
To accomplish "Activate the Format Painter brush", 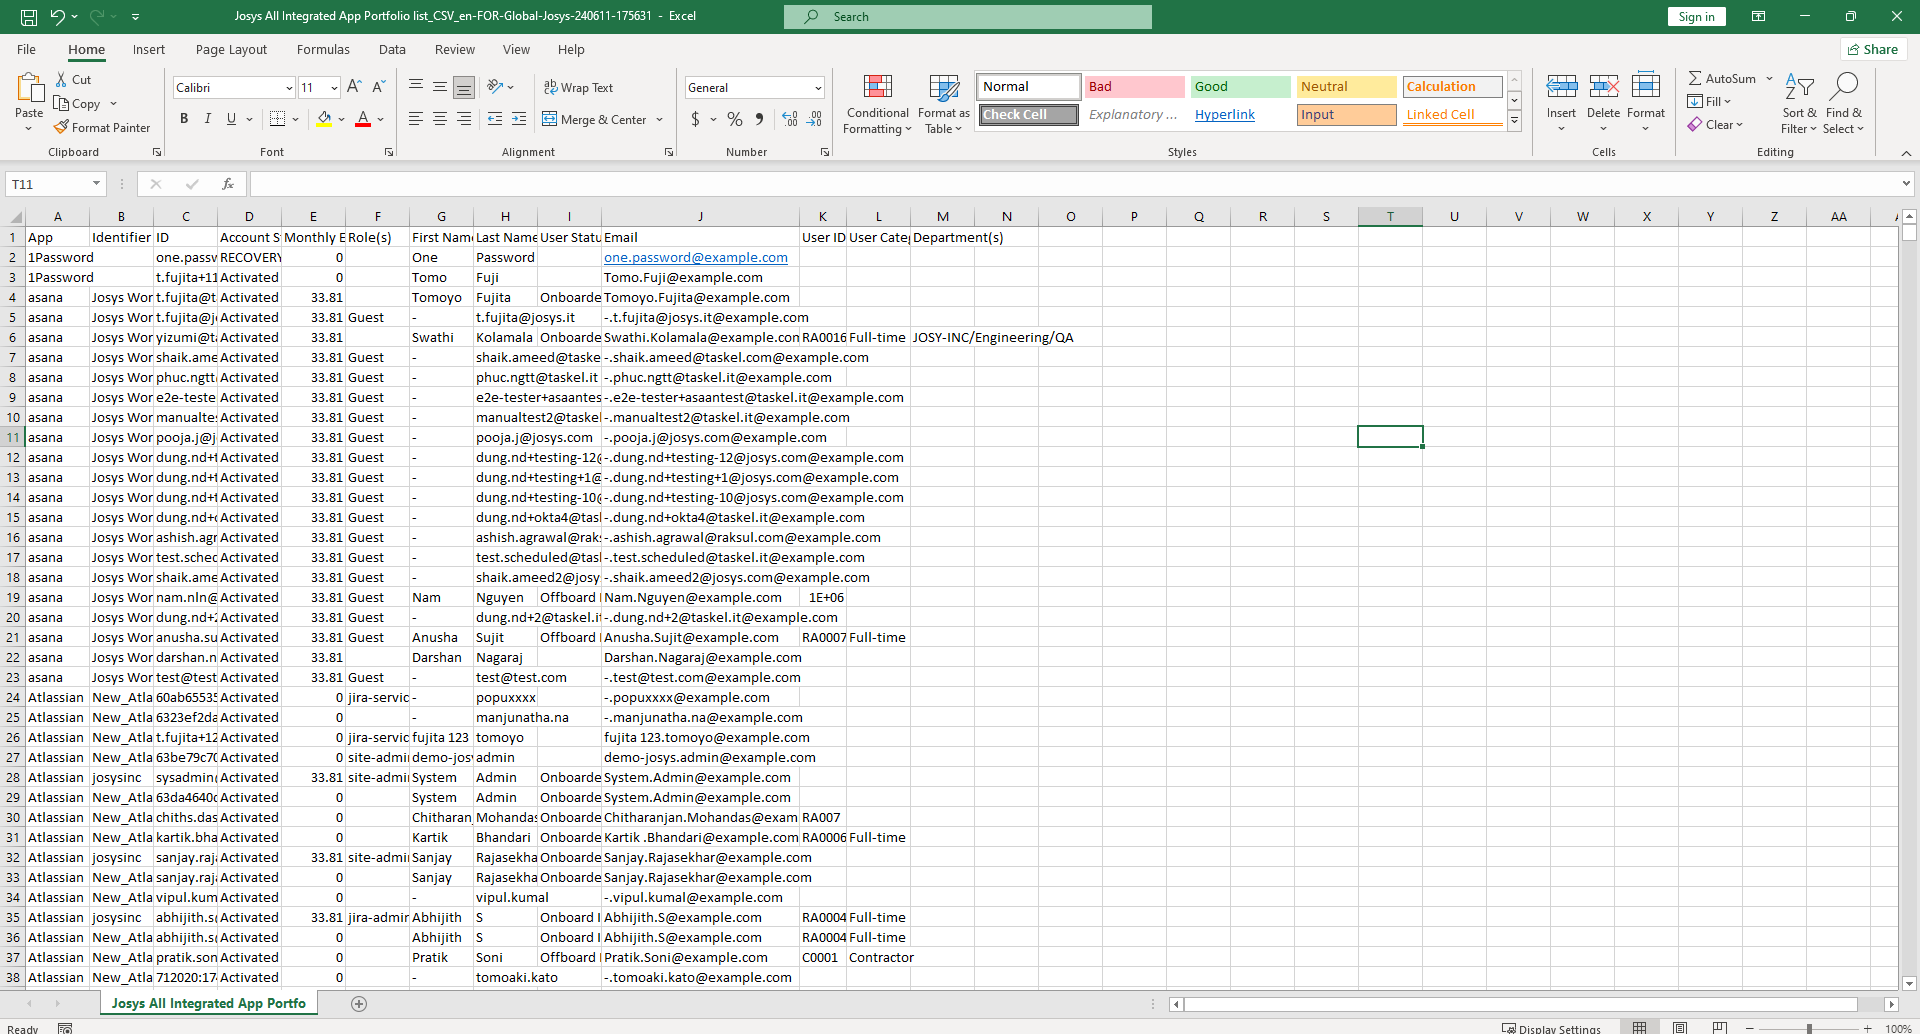I will pos(102,128).
